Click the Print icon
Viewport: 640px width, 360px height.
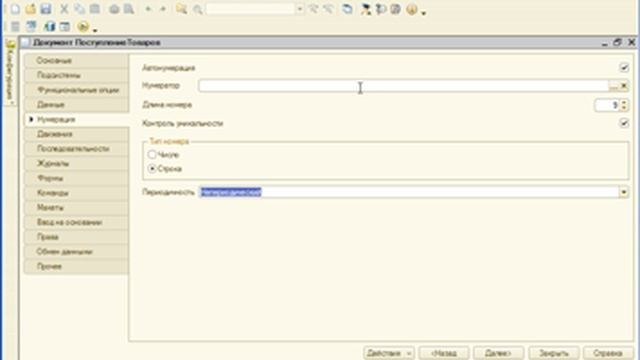(x=114, y=9)
